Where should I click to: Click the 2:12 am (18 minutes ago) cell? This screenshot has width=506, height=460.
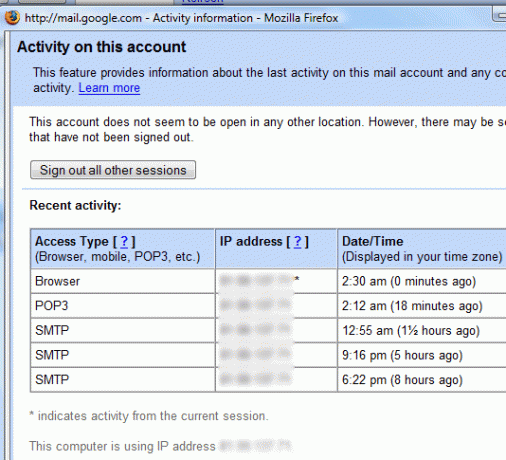pos(422,306)
